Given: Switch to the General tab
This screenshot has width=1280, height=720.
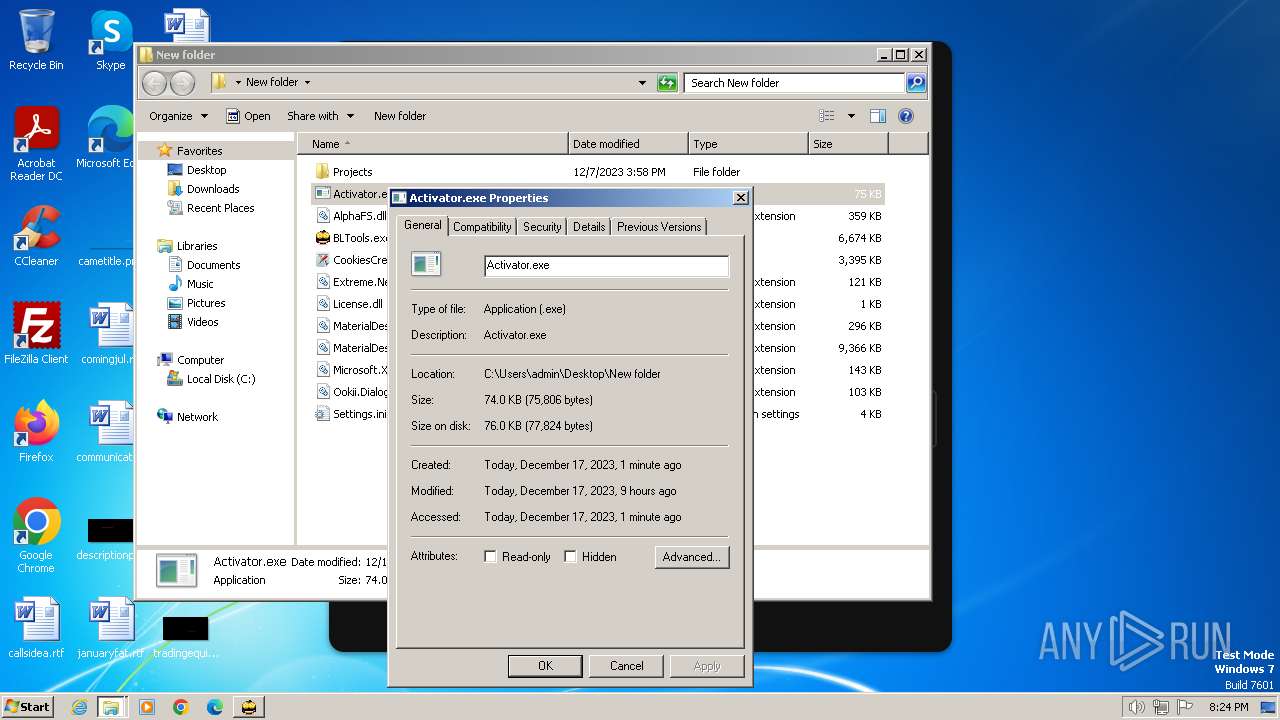Looking at the screenshot, I should (x=422, y=225).
